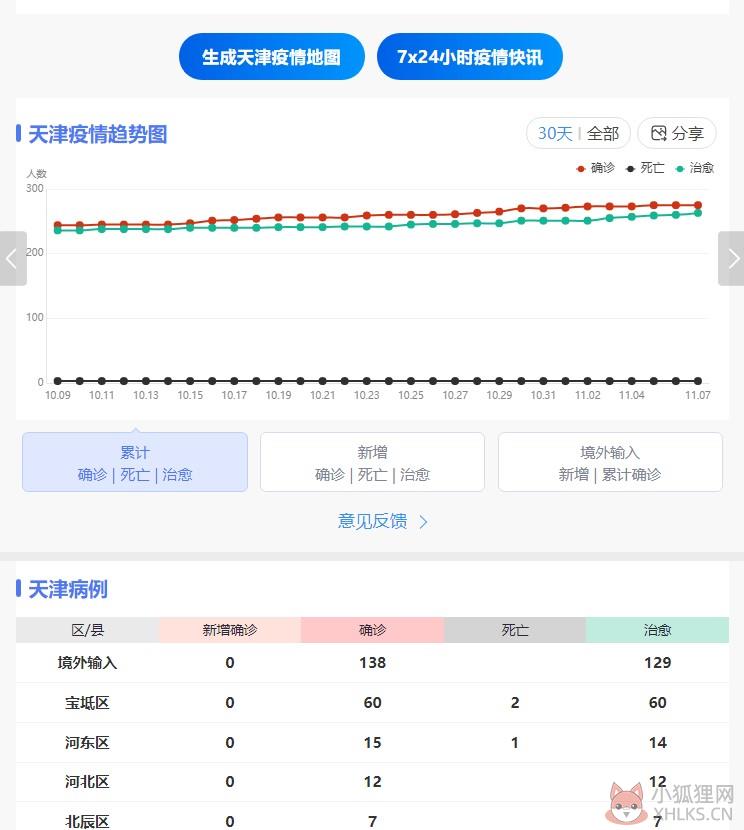The width and height of the screenshot is (744, 830).
Task: Click the 死亡 data point at 10.09
Action: (58, 381)
